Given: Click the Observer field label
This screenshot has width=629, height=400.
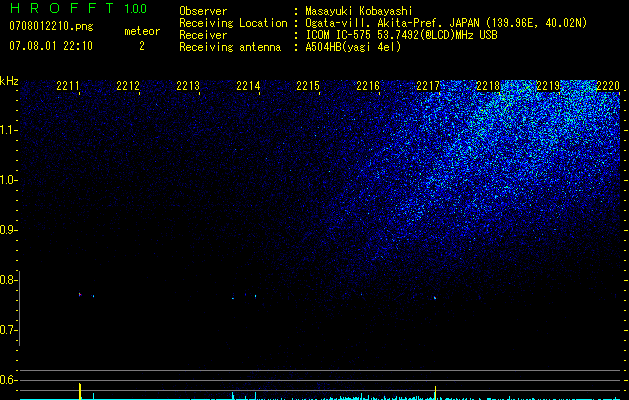Looking at the screenshot, I should tap(203, 11).
